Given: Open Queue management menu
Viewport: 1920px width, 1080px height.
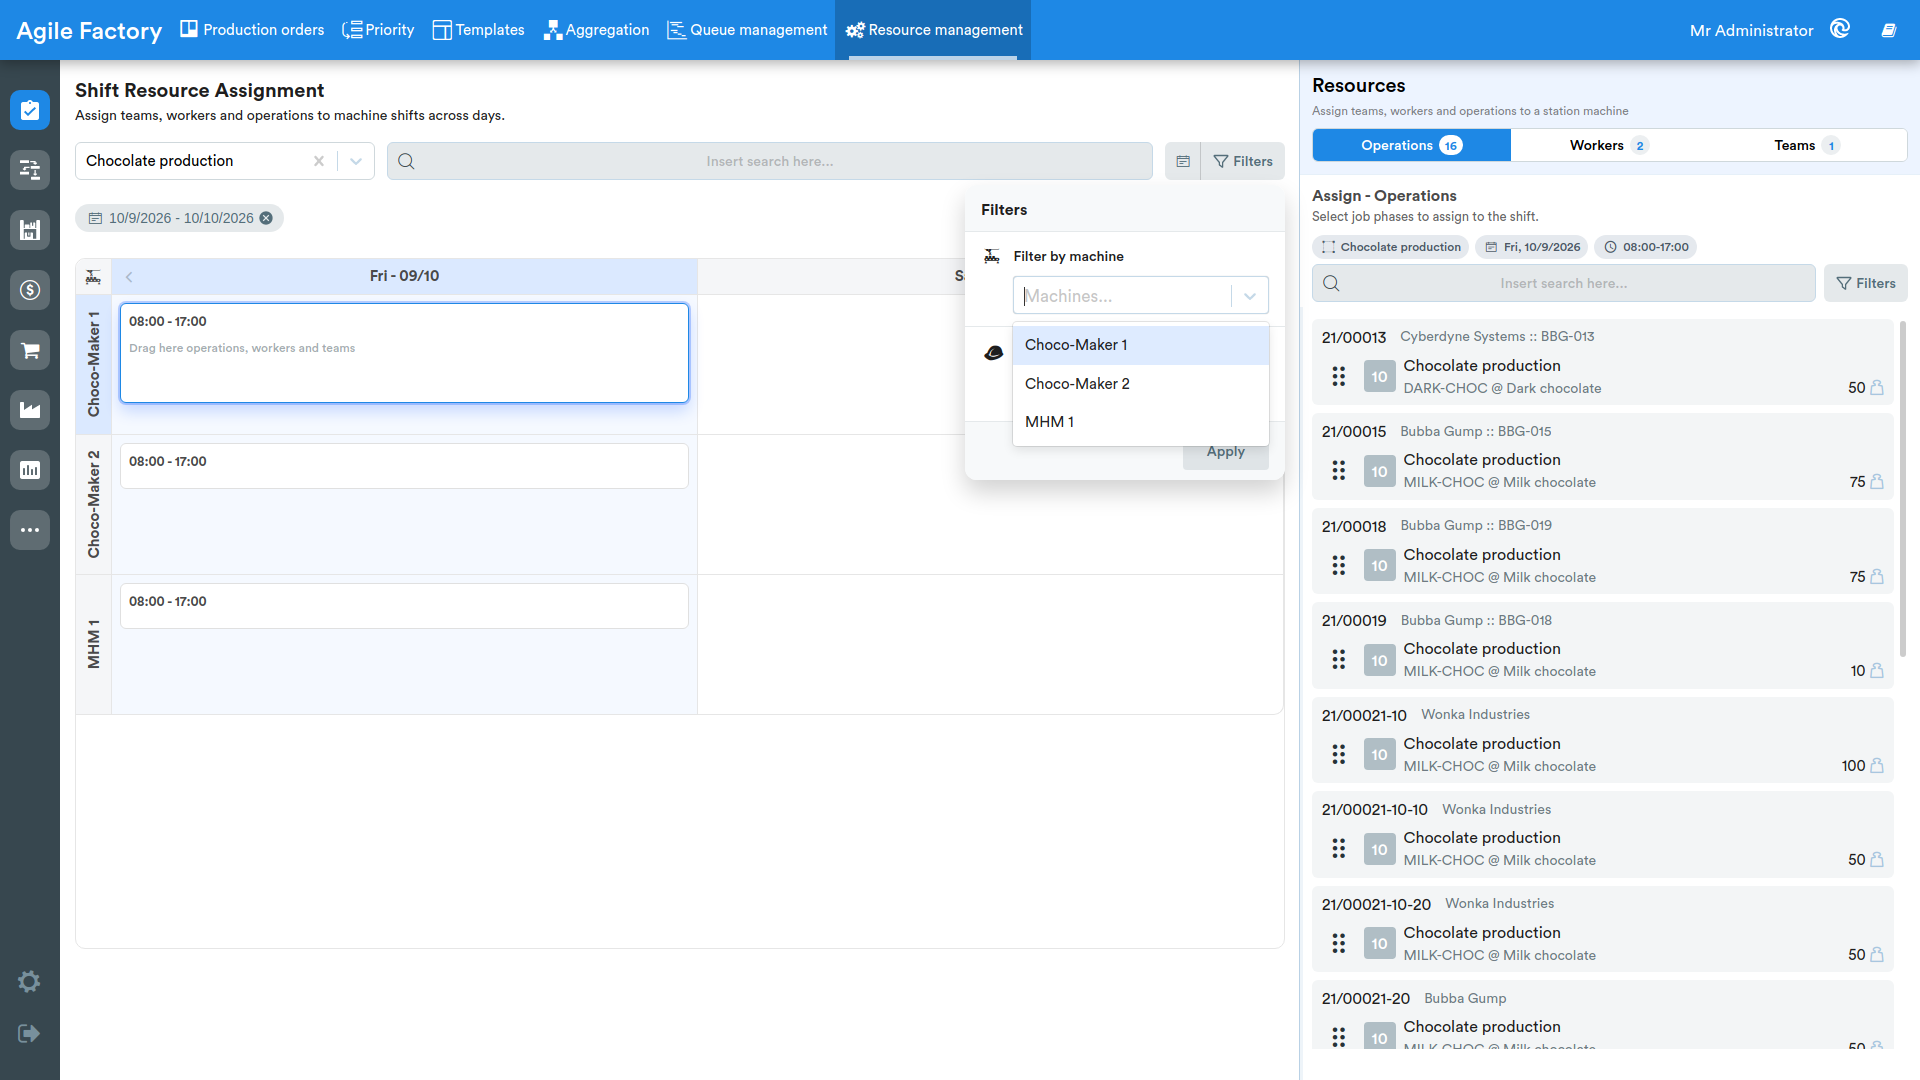Looking at the screenshot, I should (x=747, y=30).
